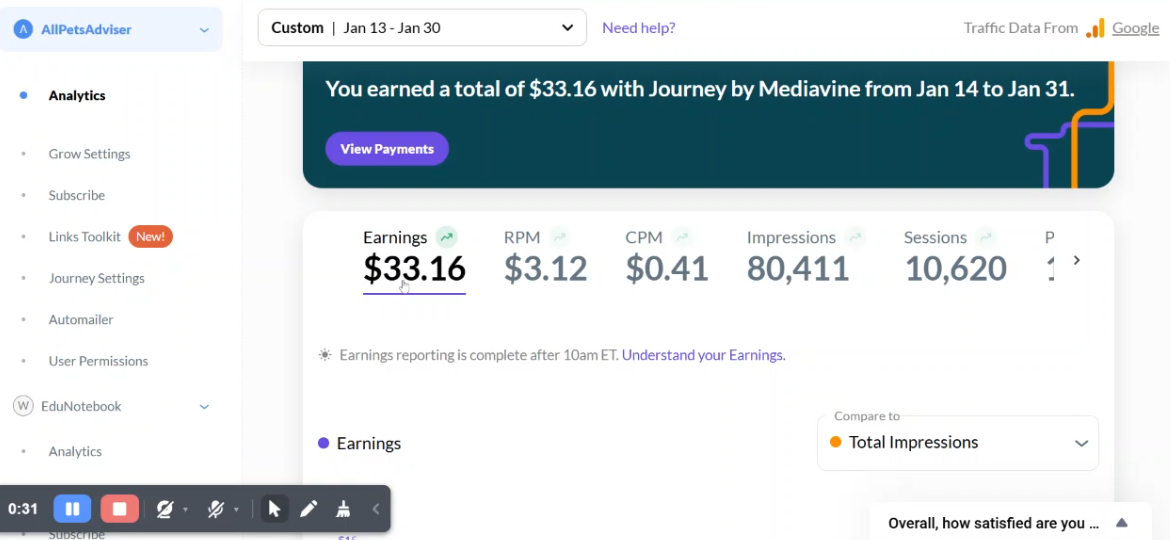Open the Compare to Total Impressions dropdown
Viewport: 1170px width, 540px height.
[x=957, y=443]
